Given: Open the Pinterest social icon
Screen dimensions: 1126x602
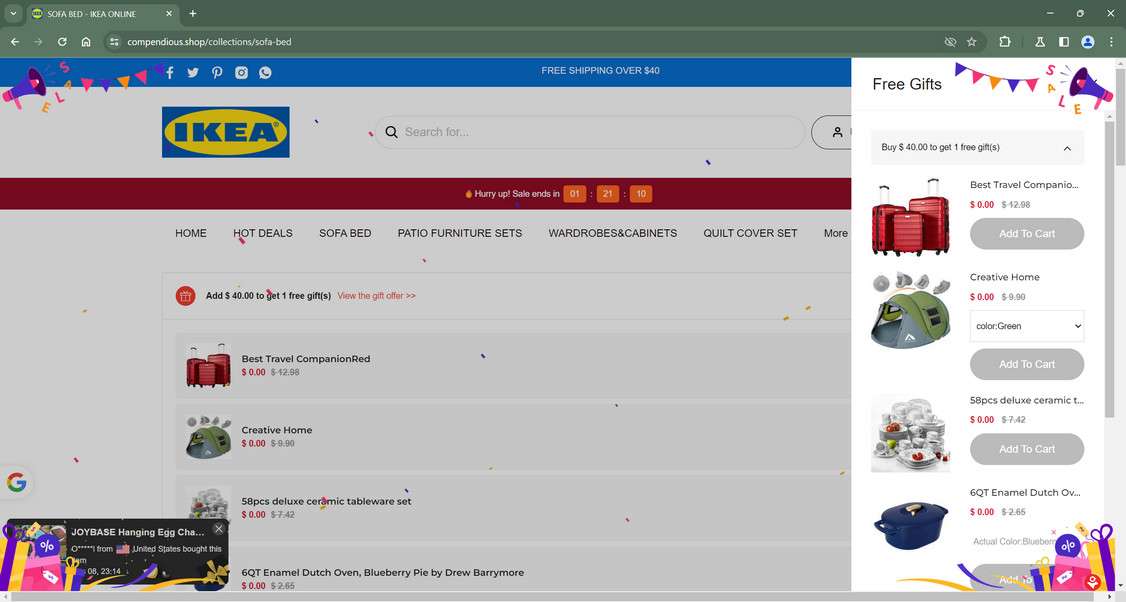Looking at the screenshot, I should tap(217, 73).
